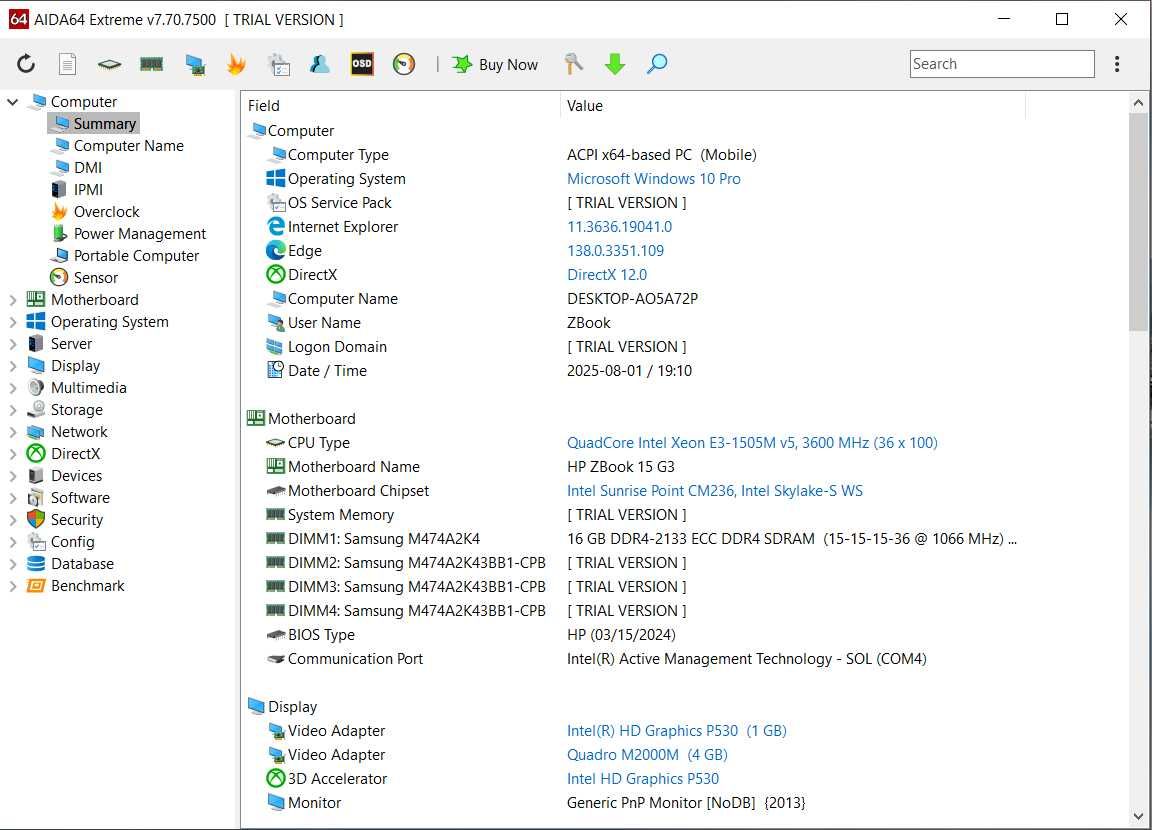This screenshot has width=1152, height=830.
Task: Open the QuadCore Intel Xeon CPU link
Action: [752, 443]
